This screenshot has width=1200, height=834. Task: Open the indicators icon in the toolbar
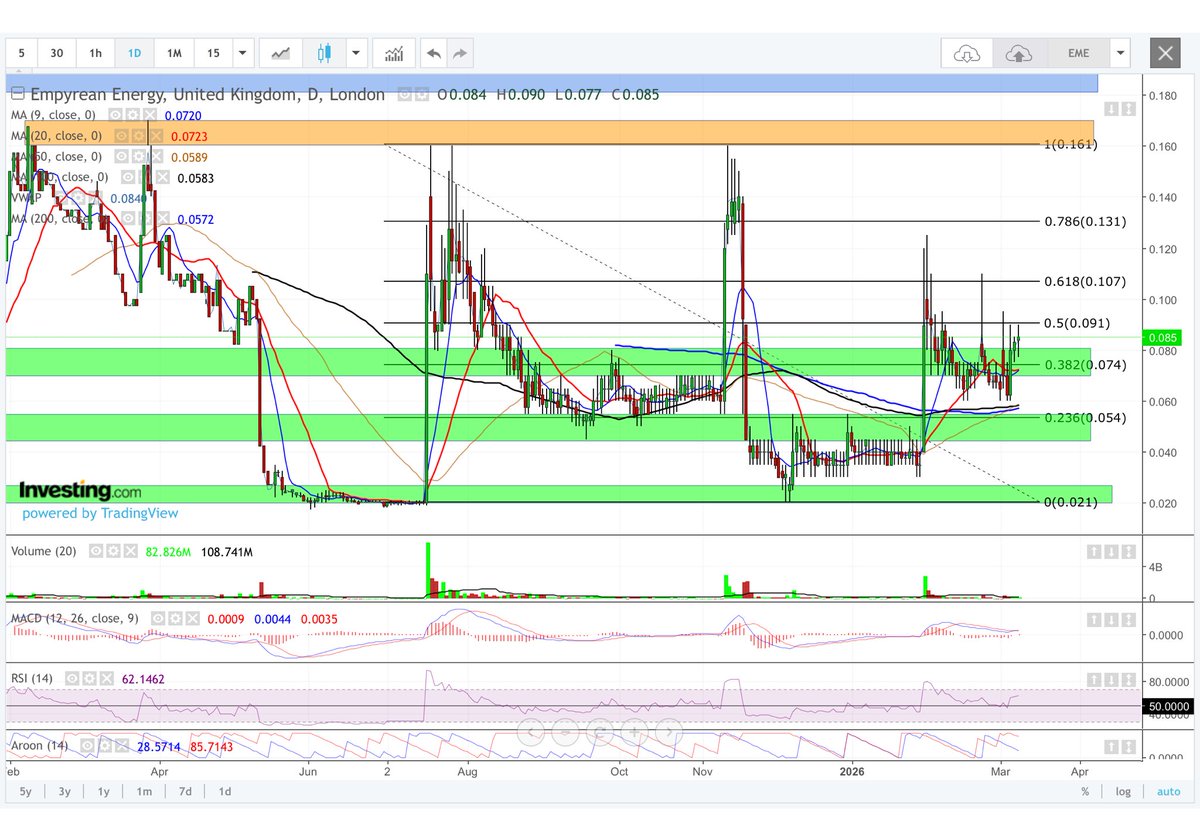point(394,52)
